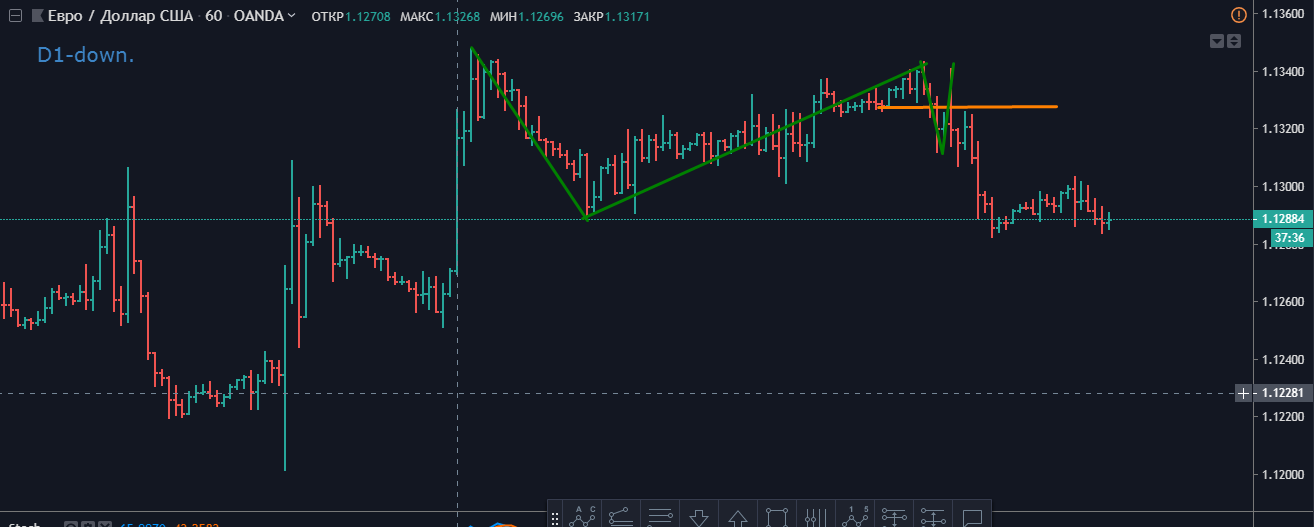Click the ОТКР 1.12708 open value

(x=349, y=16)
